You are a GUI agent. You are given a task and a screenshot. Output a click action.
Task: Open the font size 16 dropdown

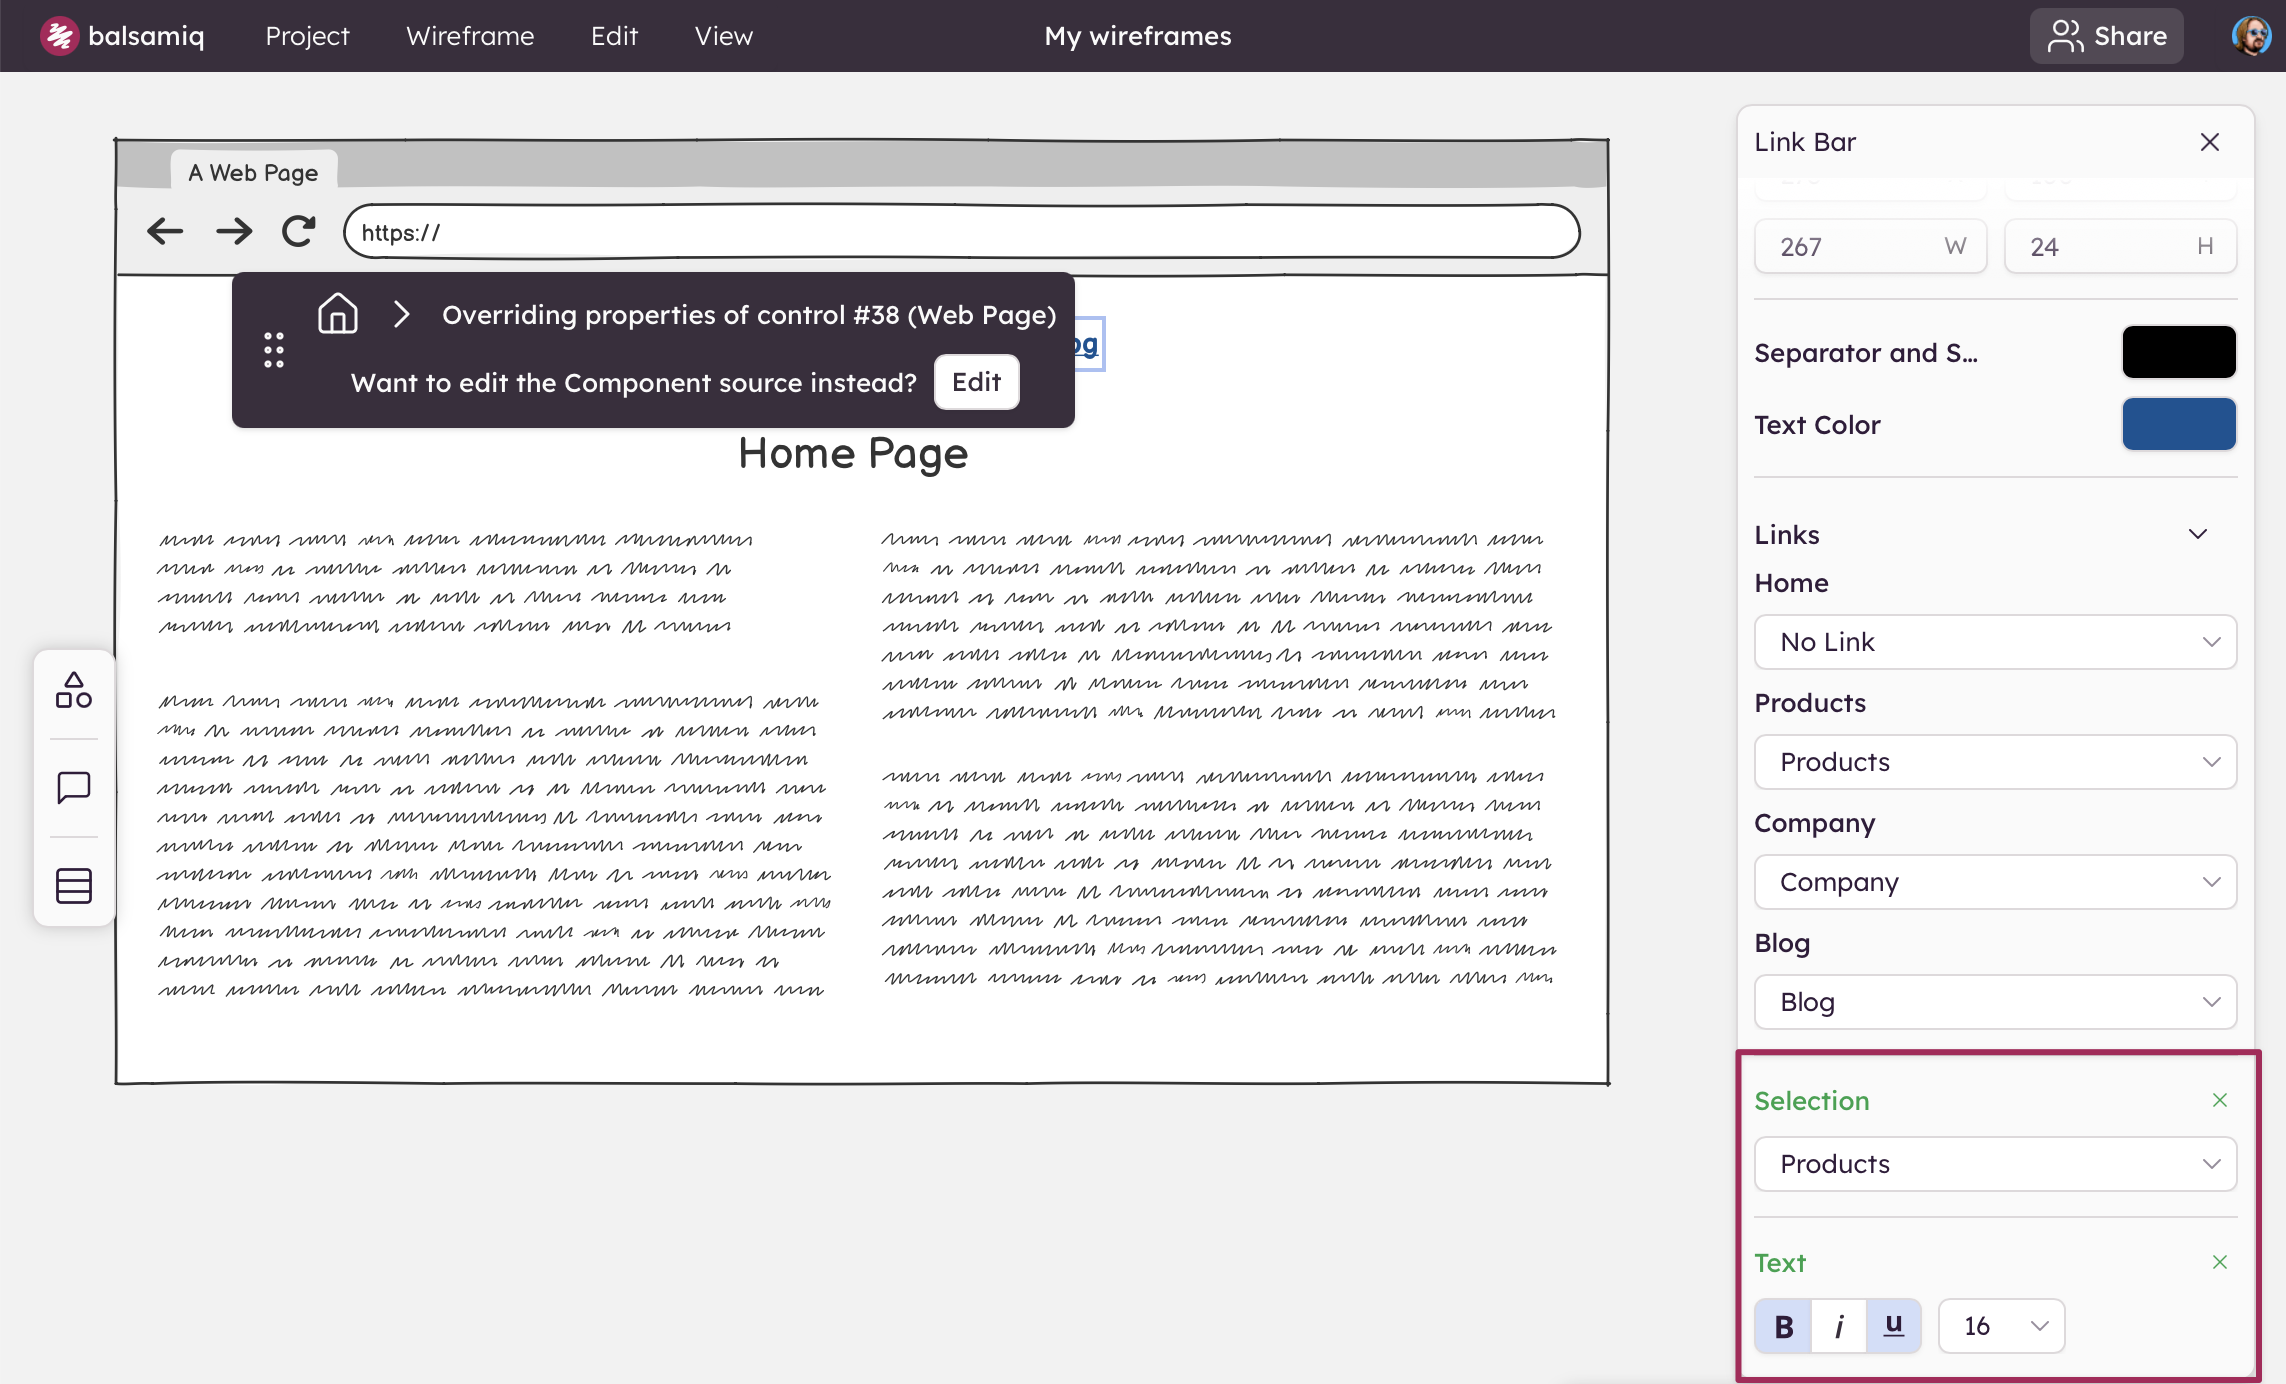pos(2001,1326)
